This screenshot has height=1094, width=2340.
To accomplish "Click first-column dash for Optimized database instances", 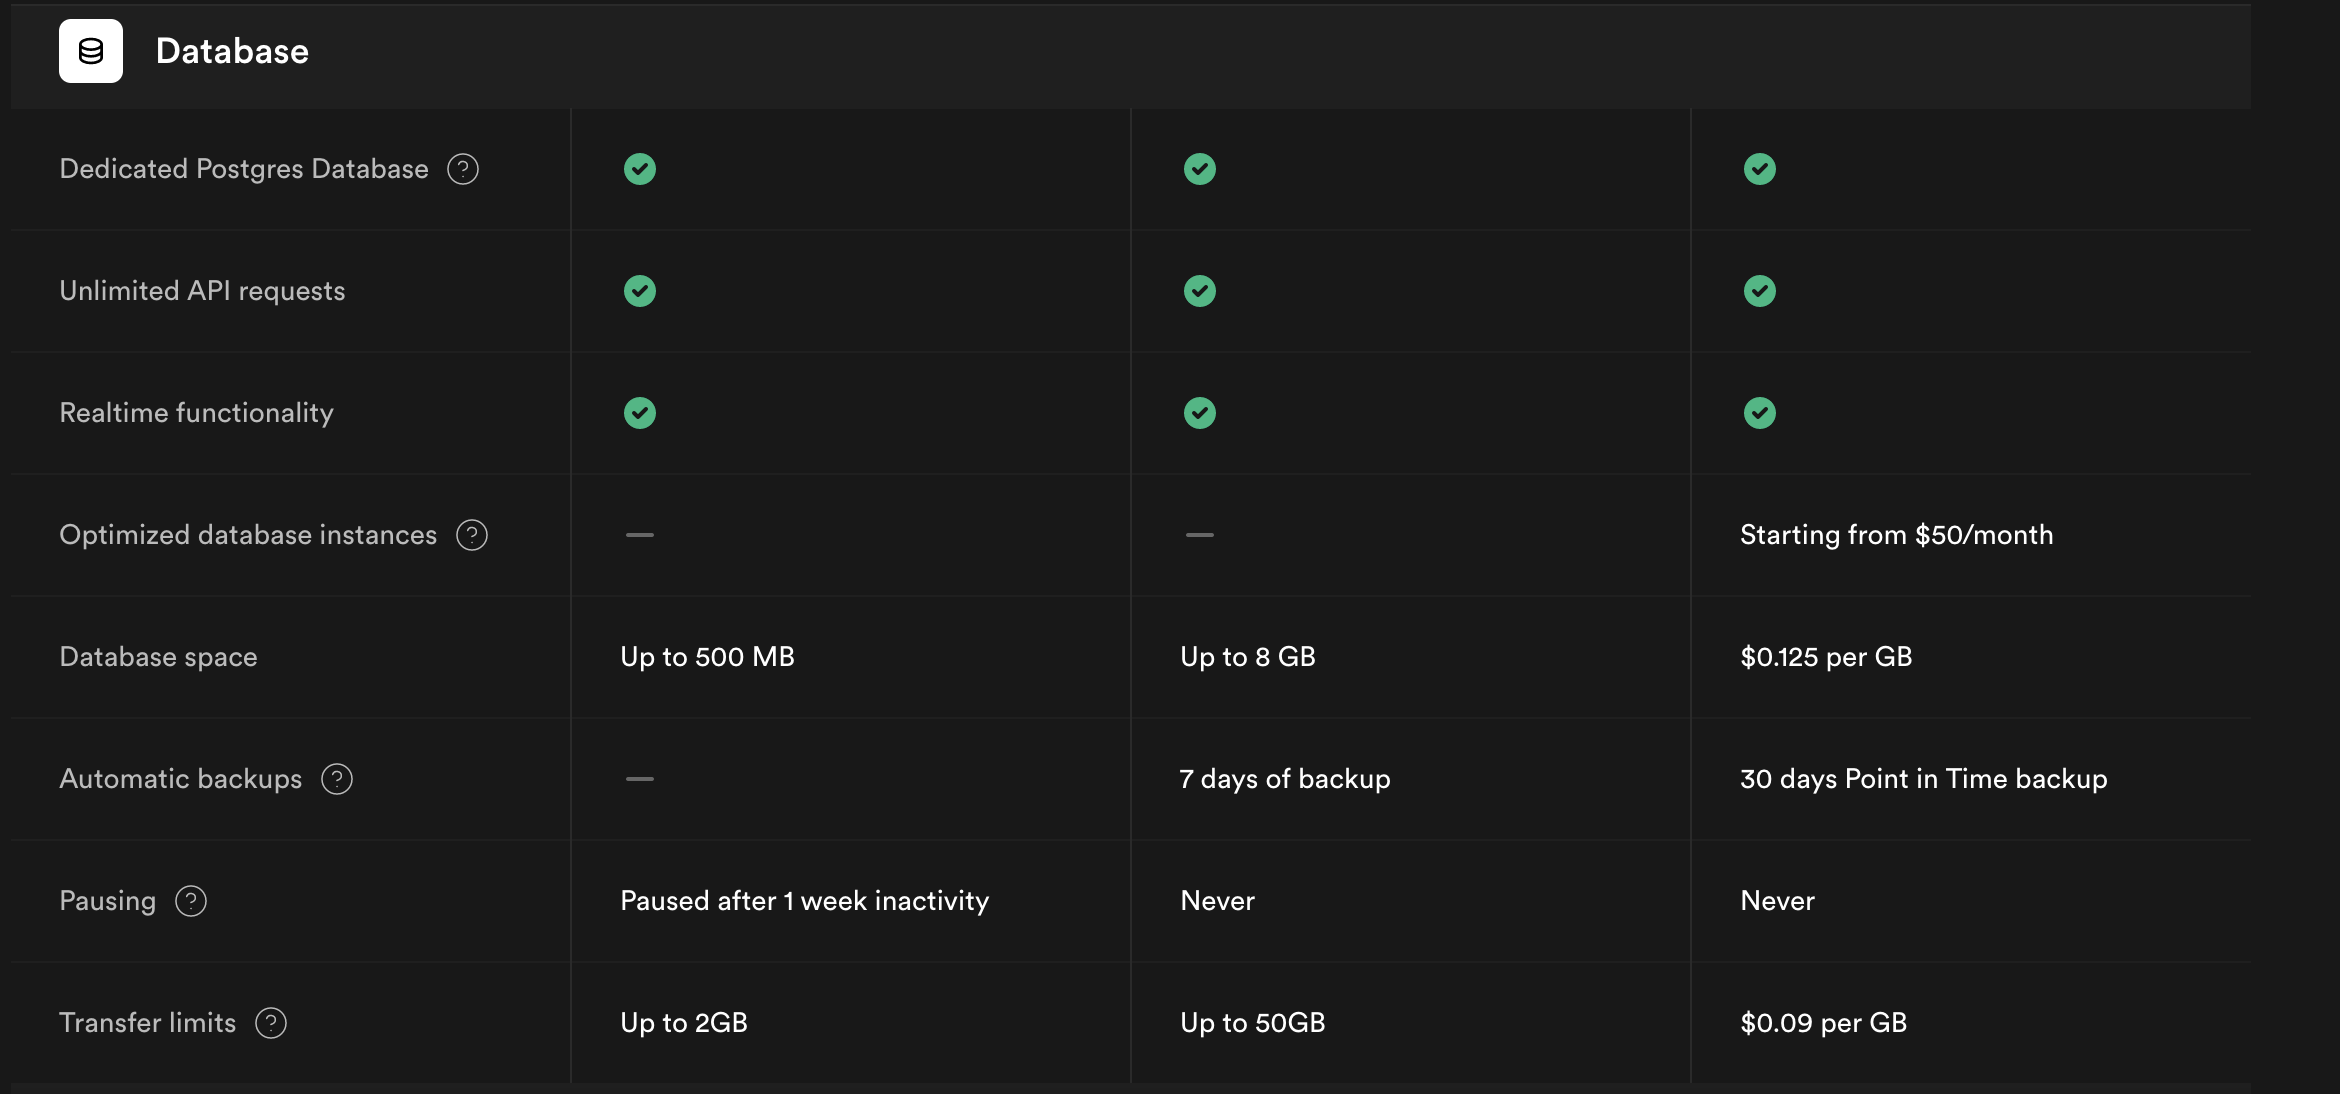I will [640, 535].
